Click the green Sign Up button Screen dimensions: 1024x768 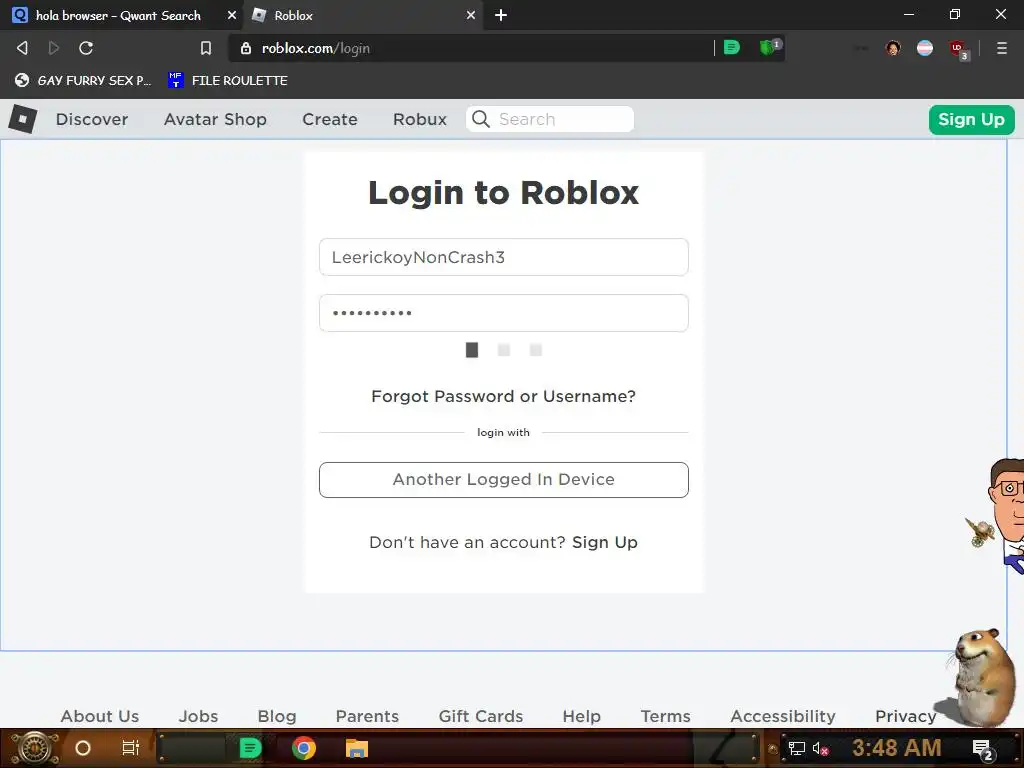971,120
